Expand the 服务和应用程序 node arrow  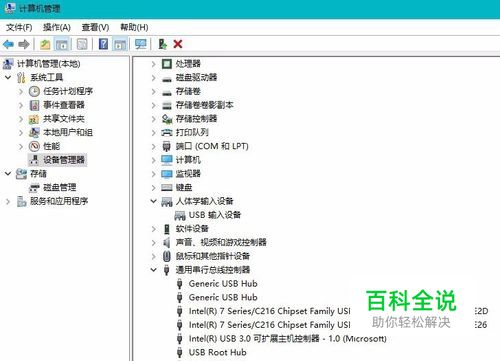[8, 201]
